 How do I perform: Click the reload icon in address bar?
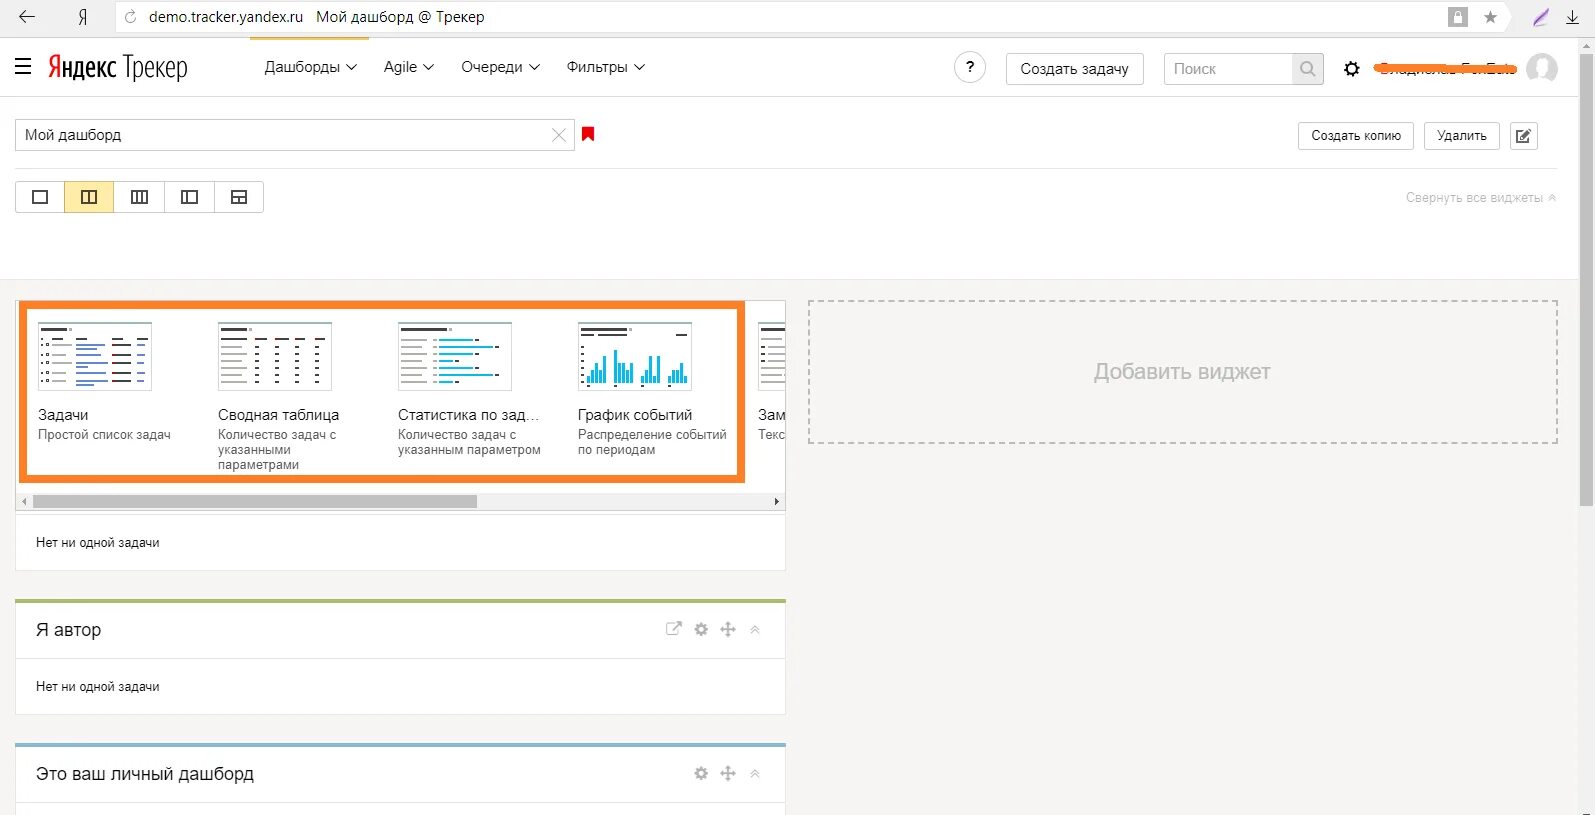point(130,17)
